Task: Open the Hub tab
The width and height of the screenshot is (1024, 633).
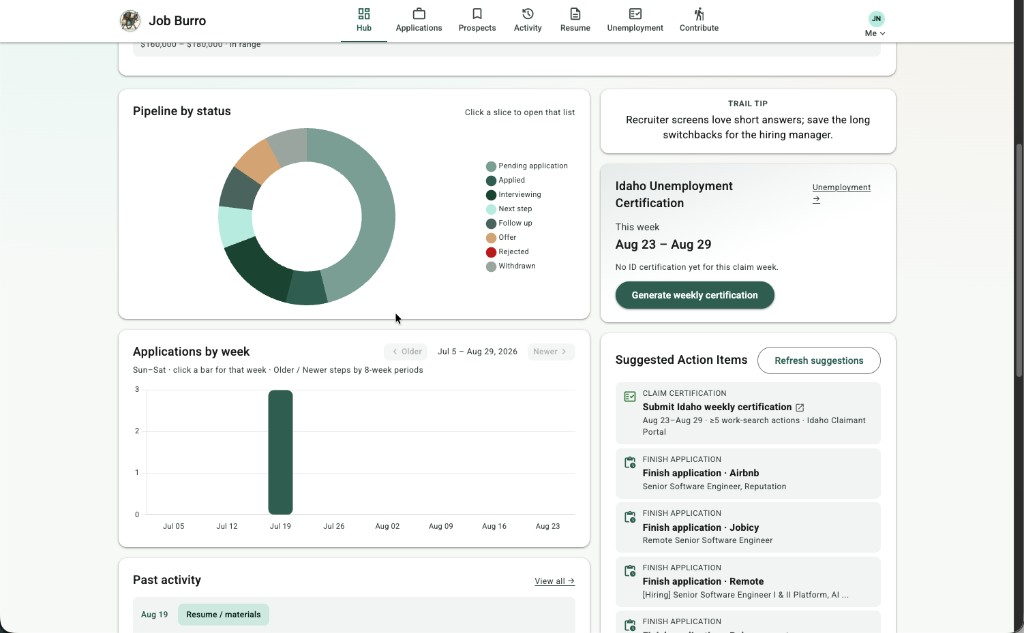Action: [364, 20]
